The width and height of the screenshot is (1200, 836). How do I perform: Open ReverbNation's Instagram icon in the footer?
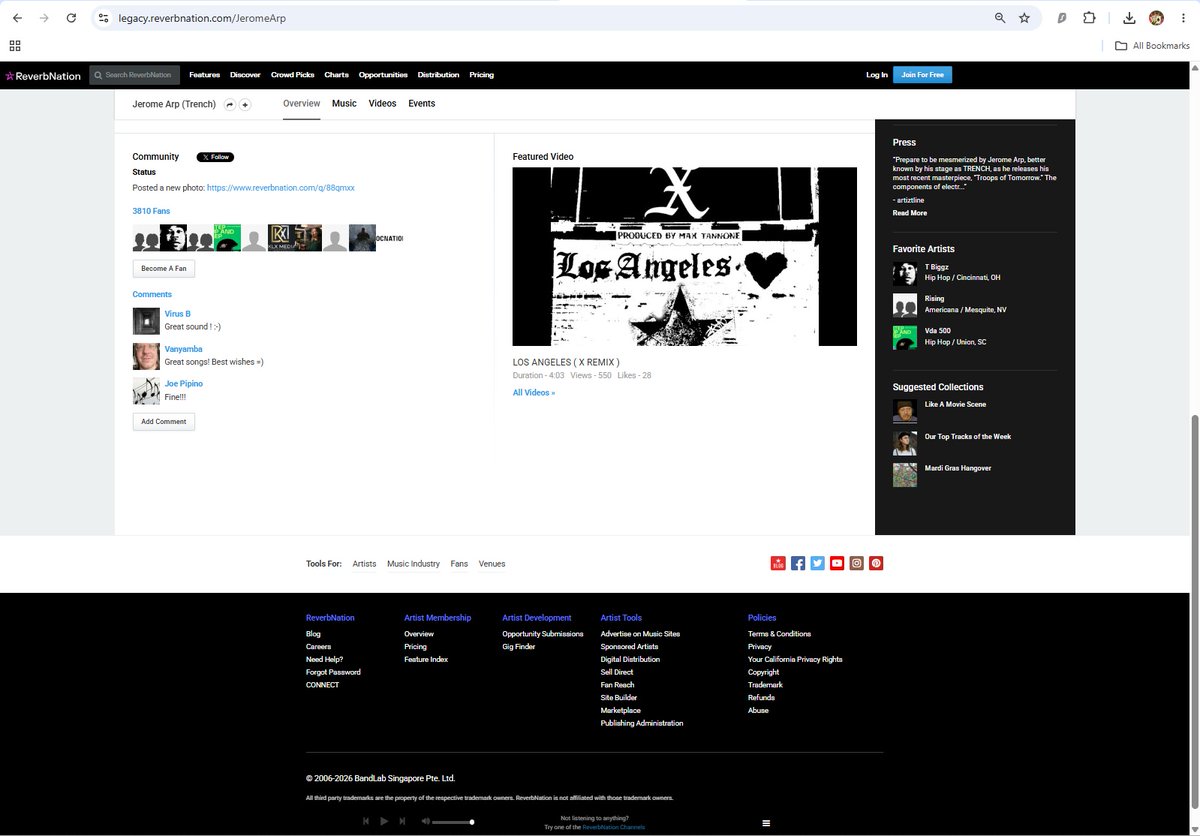click(x=856, y=563)
